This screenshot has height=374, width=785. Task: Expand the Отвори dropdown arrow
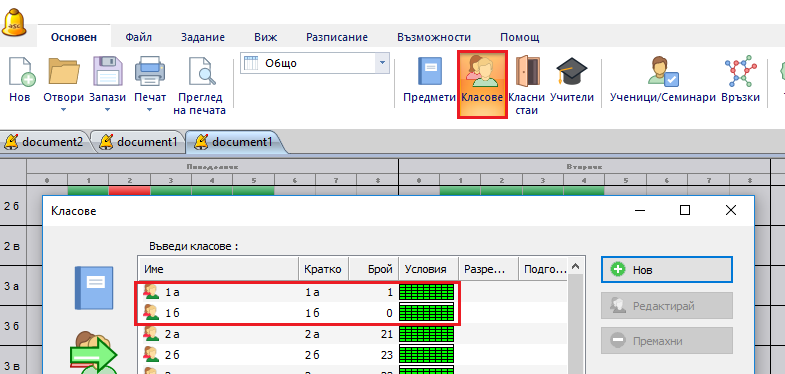(63, 110)
